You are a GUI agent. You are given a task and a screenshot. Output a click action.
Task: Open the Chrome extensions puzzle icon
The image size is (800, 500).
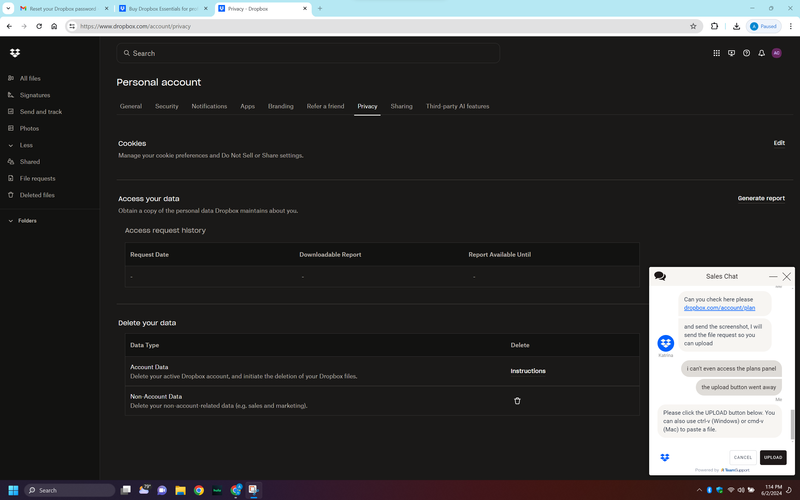(x=715, y=26)
